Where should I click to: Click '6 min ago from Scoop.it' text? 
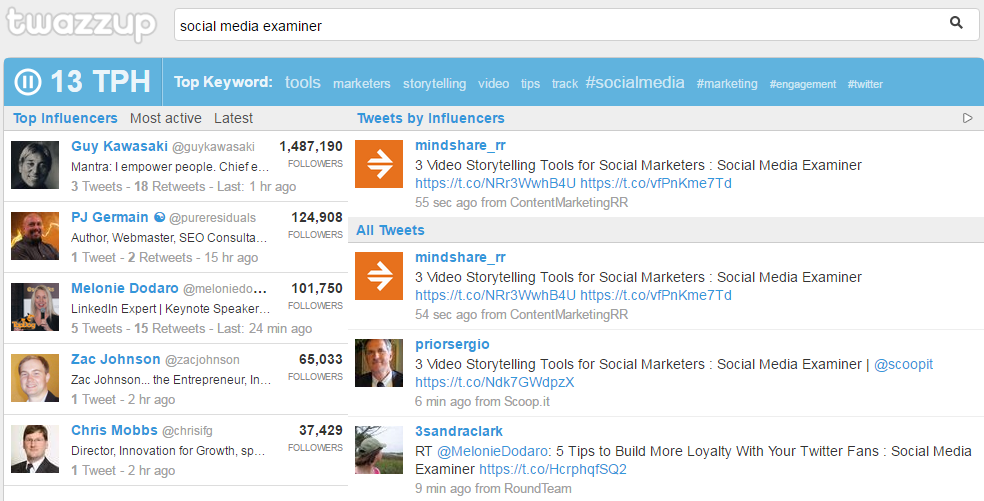482,401
